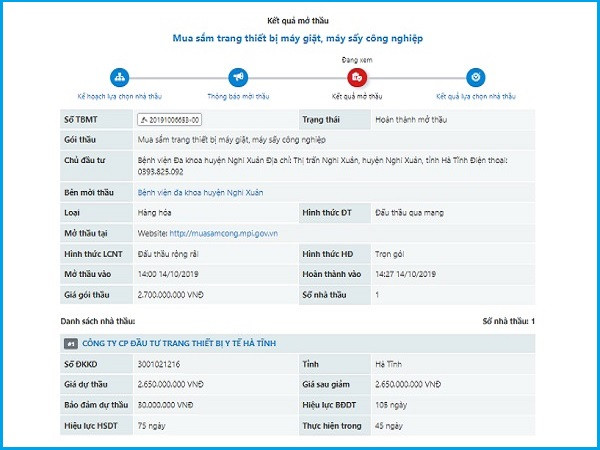The height and width of the screenshot is (450, 600).
Task: Select the Hiệu lực BĐDT value 105 ngày
Action: (391, 405)
